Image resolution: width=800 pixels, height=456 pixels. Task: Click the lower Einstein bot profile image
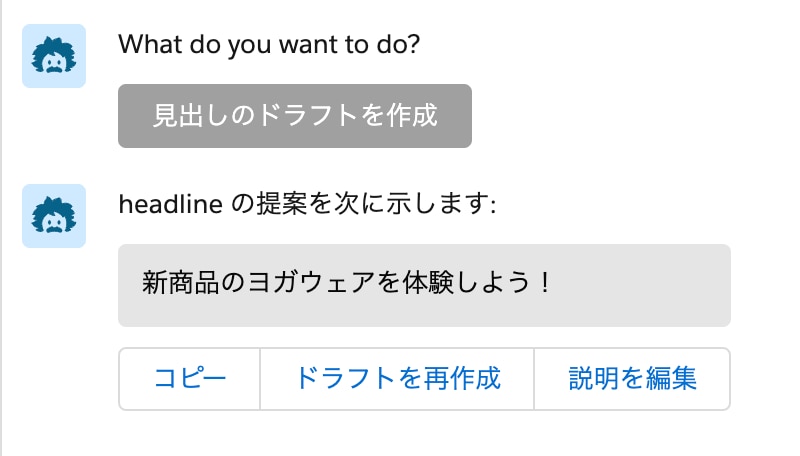(54, 216)
